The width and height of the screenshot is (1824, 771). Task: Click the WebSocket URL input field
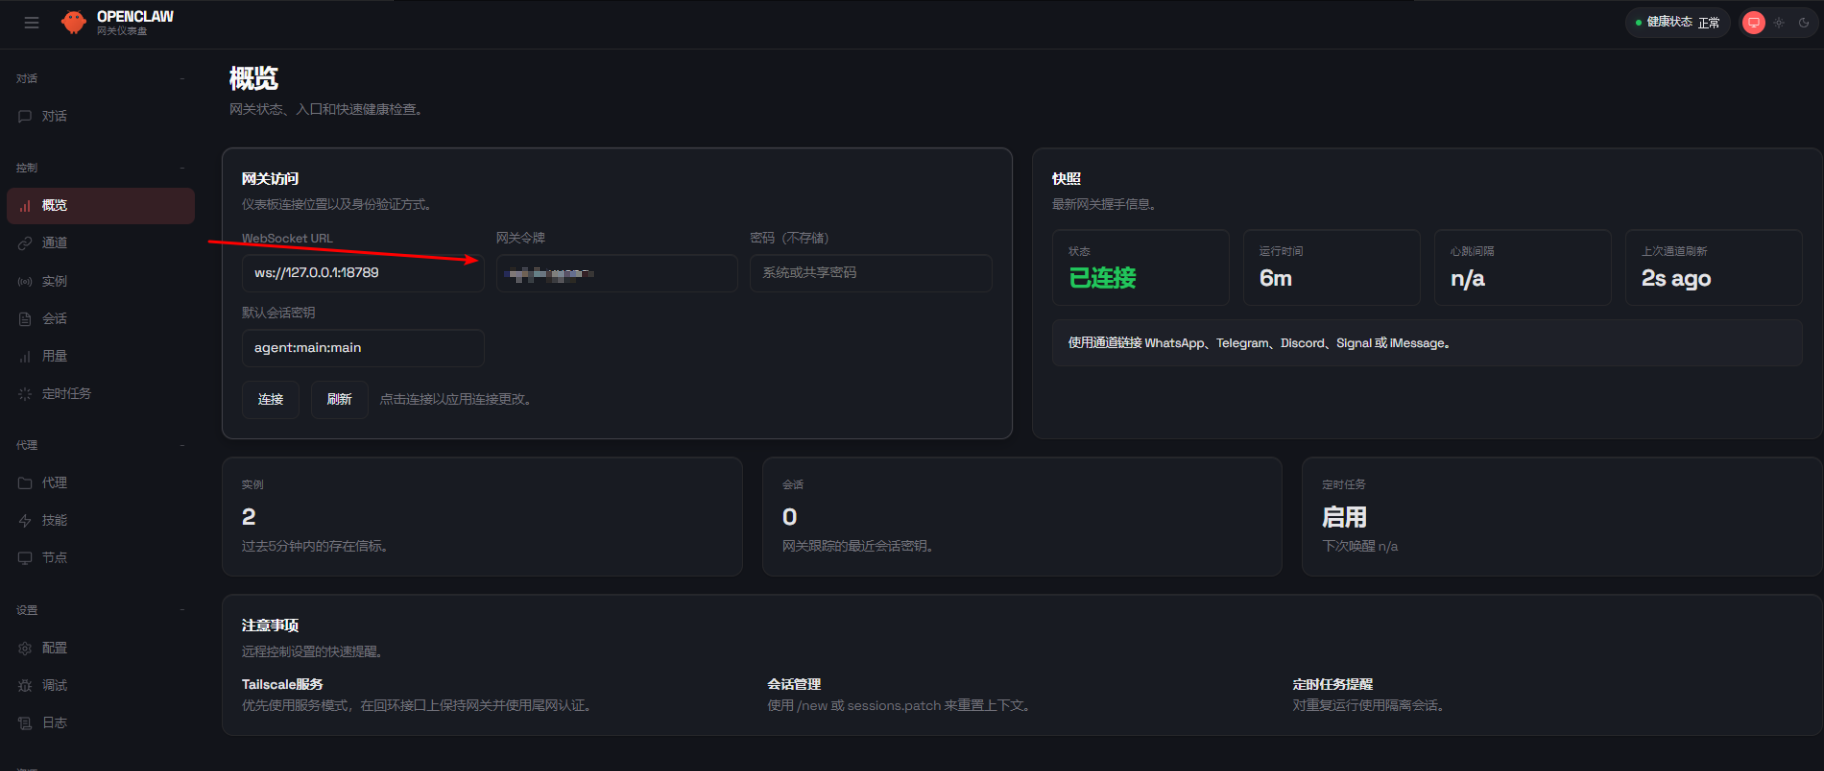pos(363,273)
